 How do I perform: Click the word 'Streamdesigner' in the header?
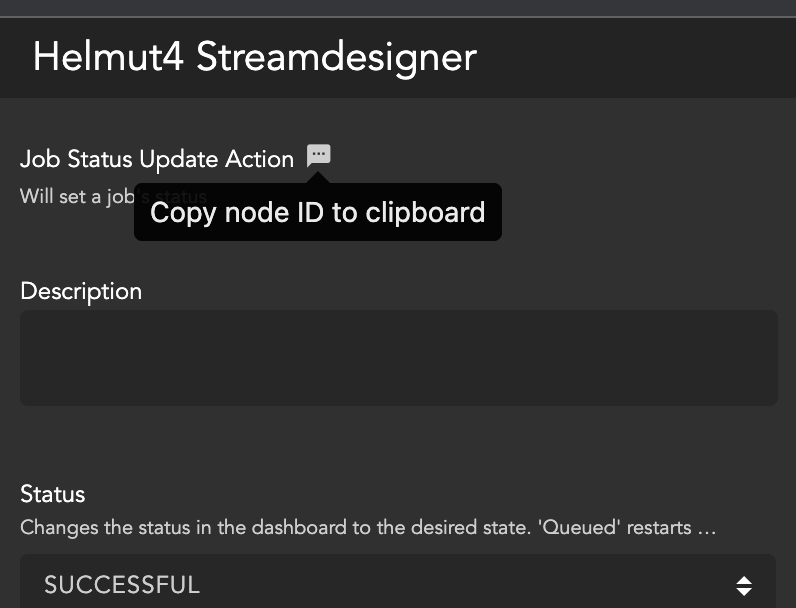tap(336, 57)
